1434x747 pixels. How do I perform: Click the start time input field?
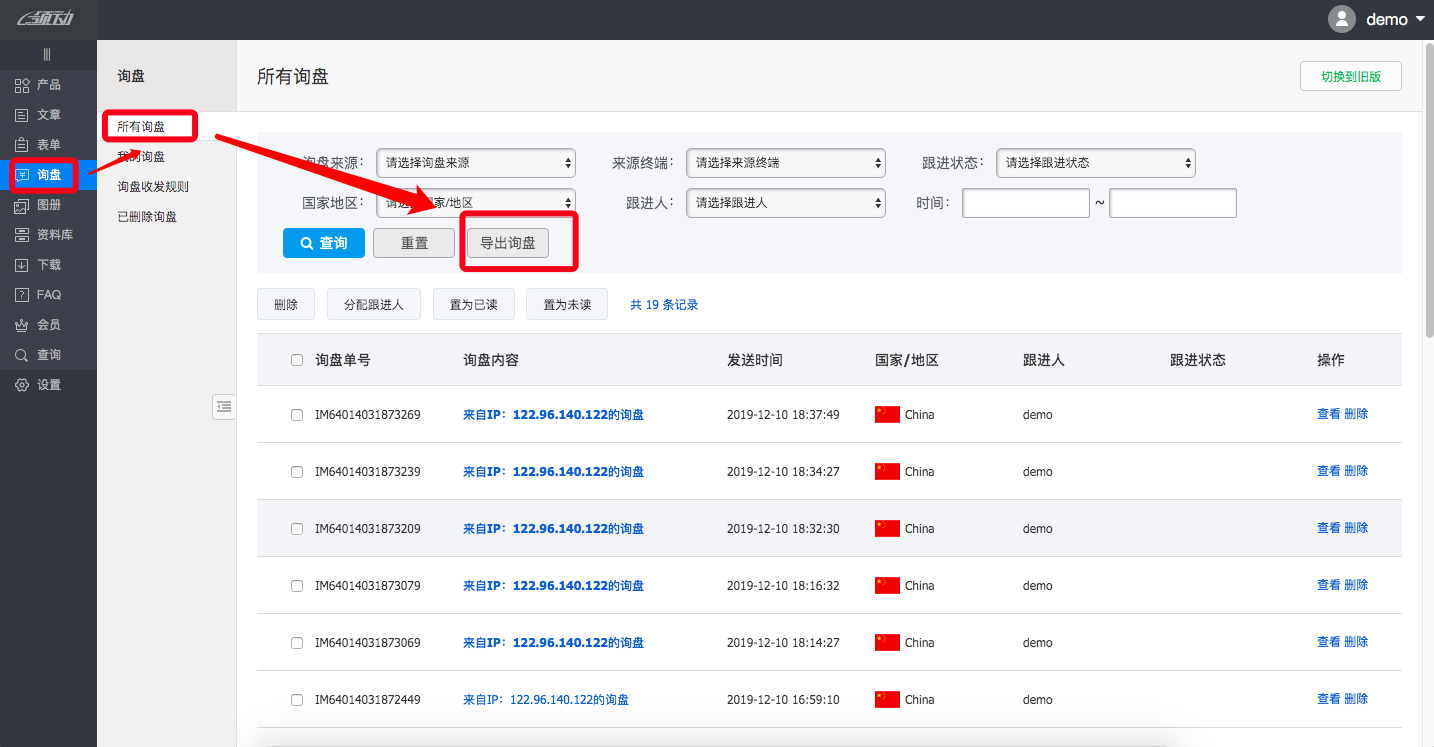[1025, 202]
